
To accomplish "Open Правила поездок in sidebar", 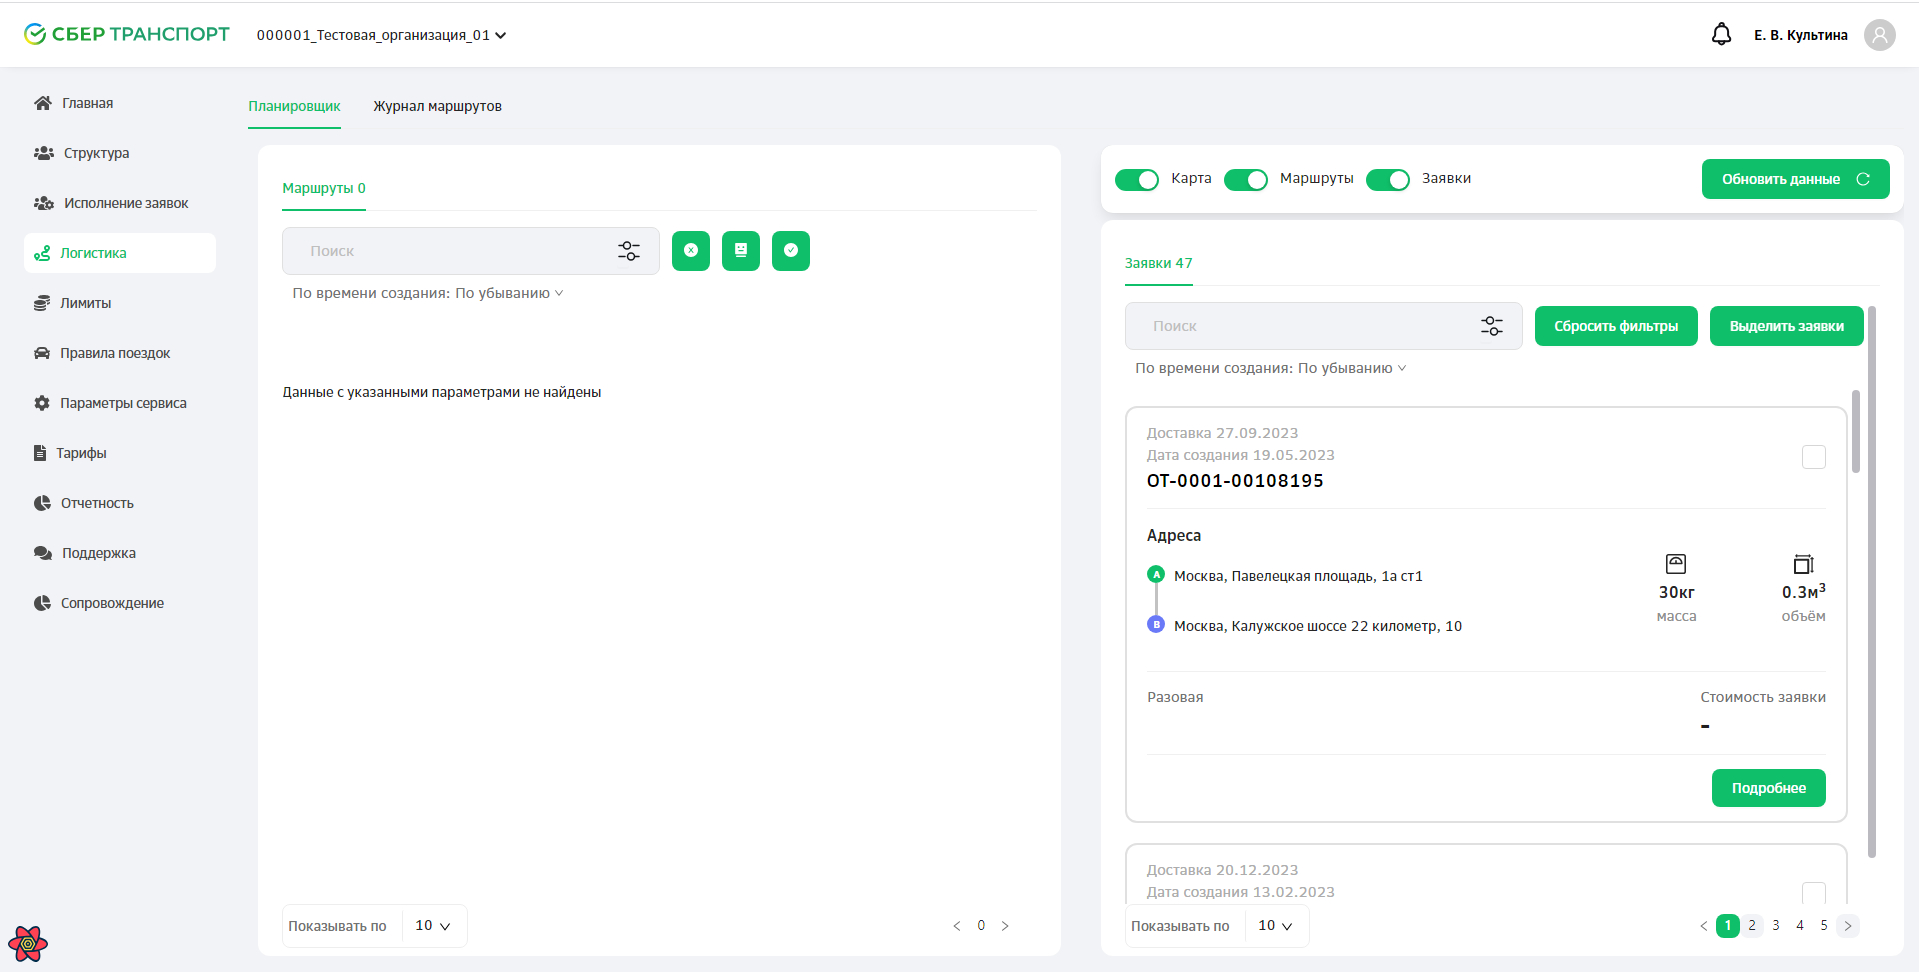I will 120,353.
